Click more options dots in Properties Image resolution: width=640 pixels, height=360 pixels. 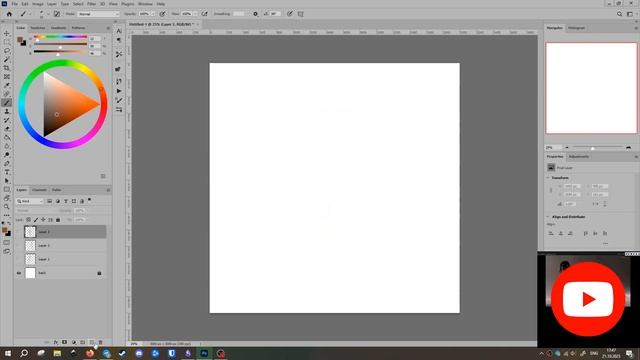tap(605, 243)
